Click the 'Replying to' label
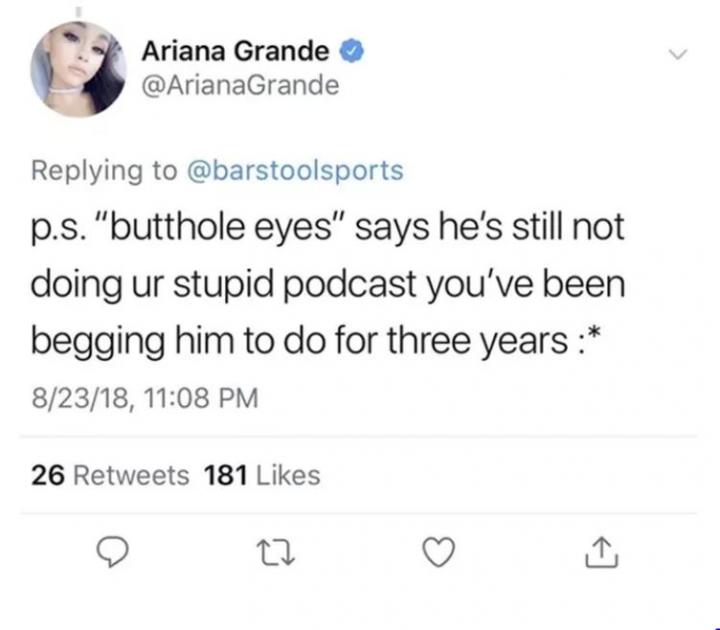 point(104,170)
